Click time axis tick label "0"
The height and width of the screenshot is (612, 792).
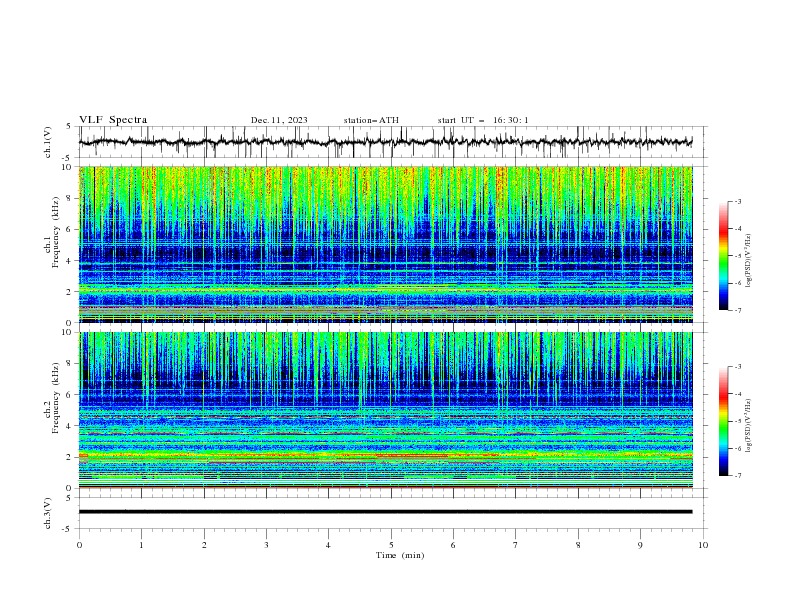click(x=79, y=545)
